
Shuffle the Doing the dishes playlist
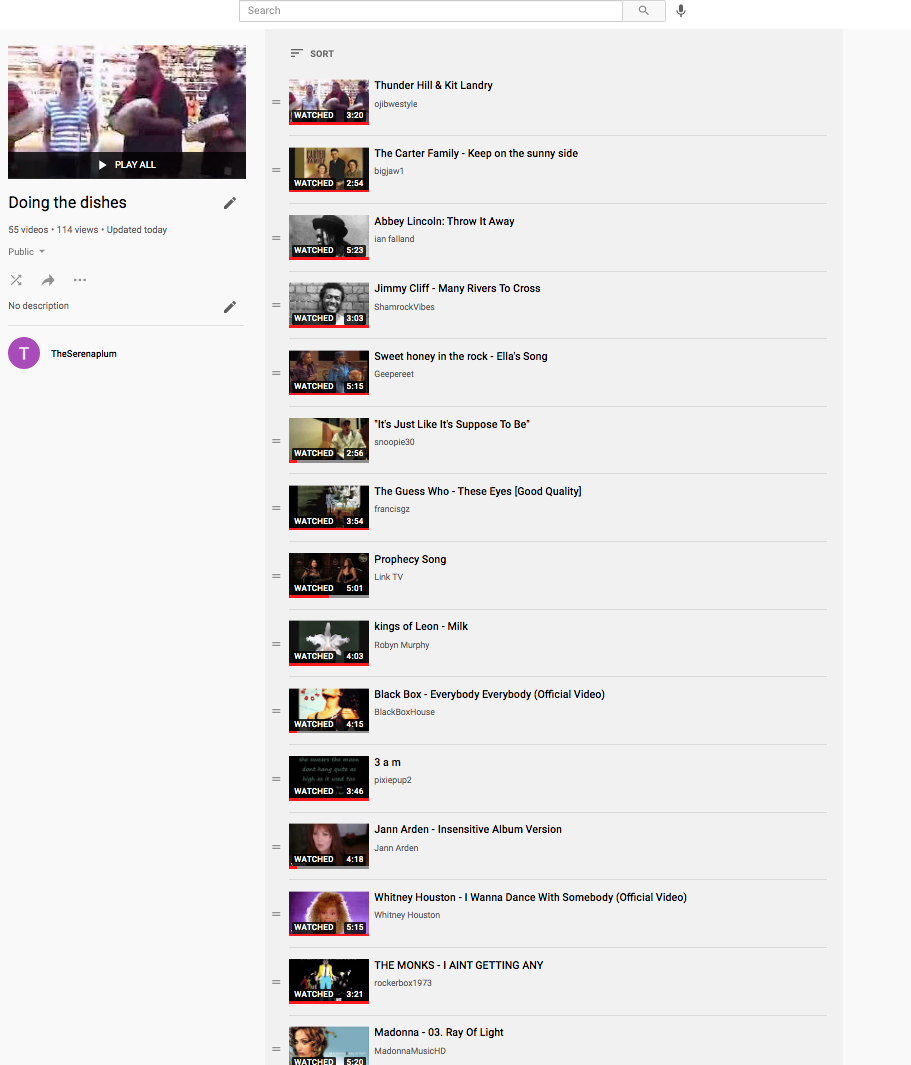coord(16,280)
